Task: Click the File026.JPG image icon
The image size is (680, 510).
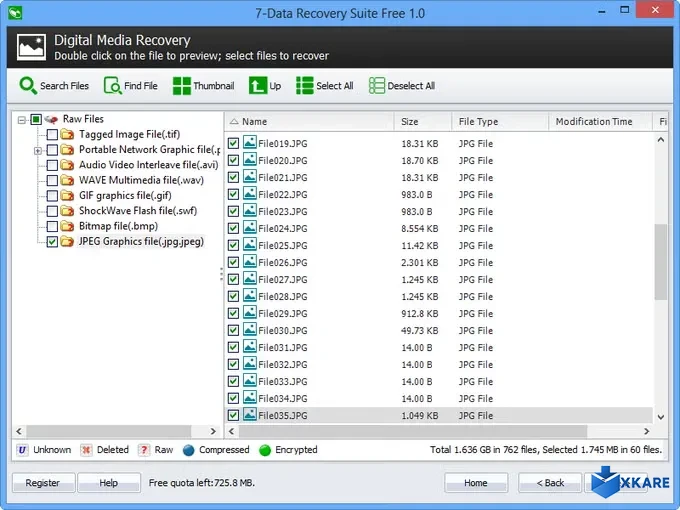Action: [249, 262]
